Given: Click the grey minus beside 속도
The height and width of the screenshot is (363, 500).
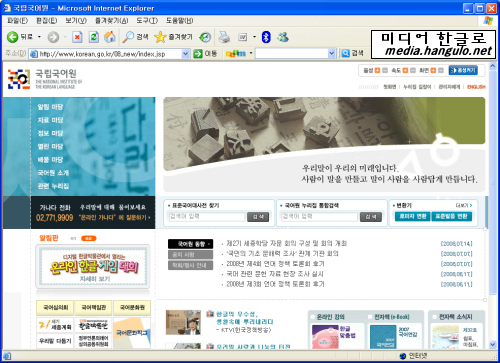Looking at the screenshot, I should coord(413,70).
